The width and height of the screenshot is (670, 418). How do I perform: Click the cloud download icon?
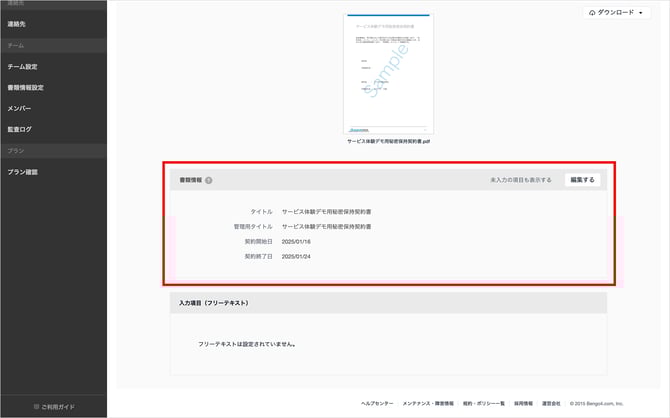(593, 12)
